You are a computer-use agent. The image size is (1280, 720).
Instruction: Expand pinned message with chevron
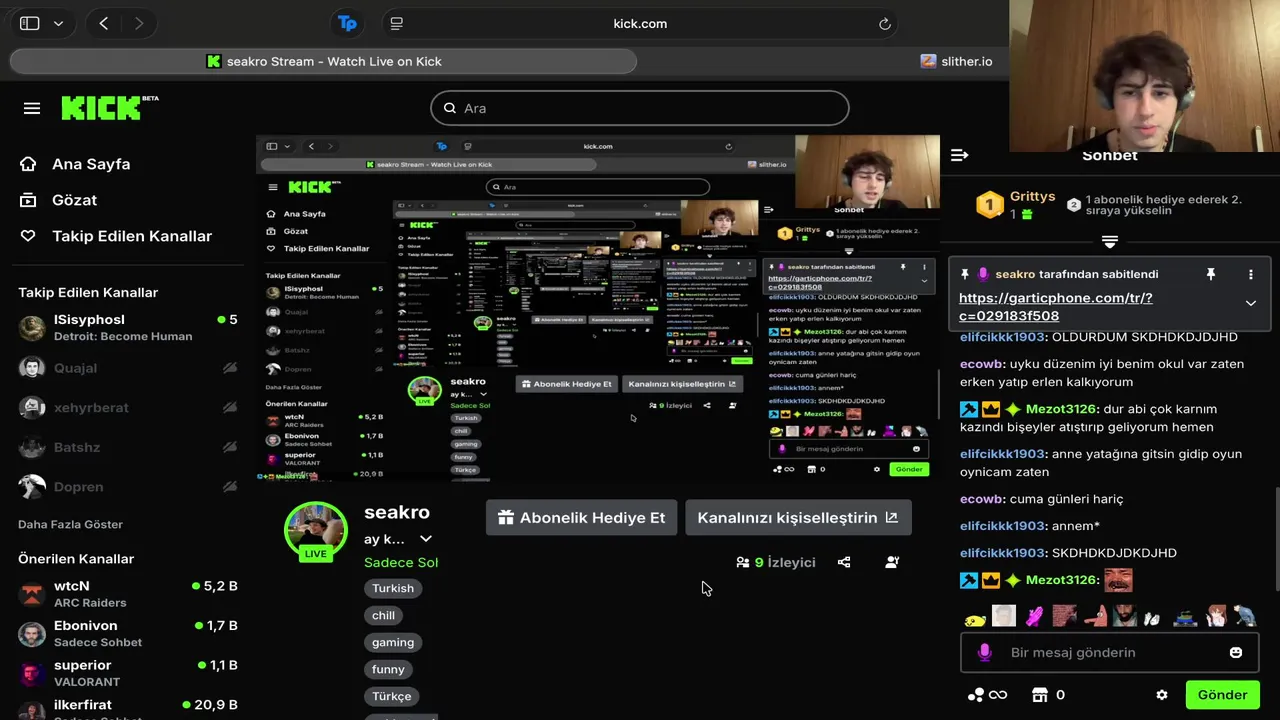1250,303
